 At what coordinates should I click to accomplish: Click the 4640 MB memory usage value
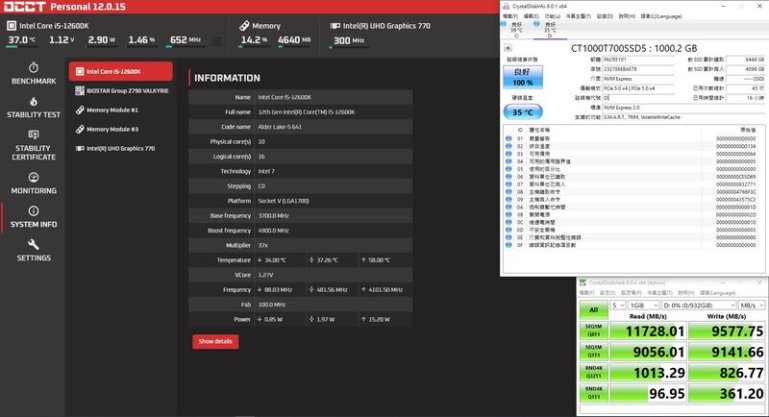tap(294, 40)
